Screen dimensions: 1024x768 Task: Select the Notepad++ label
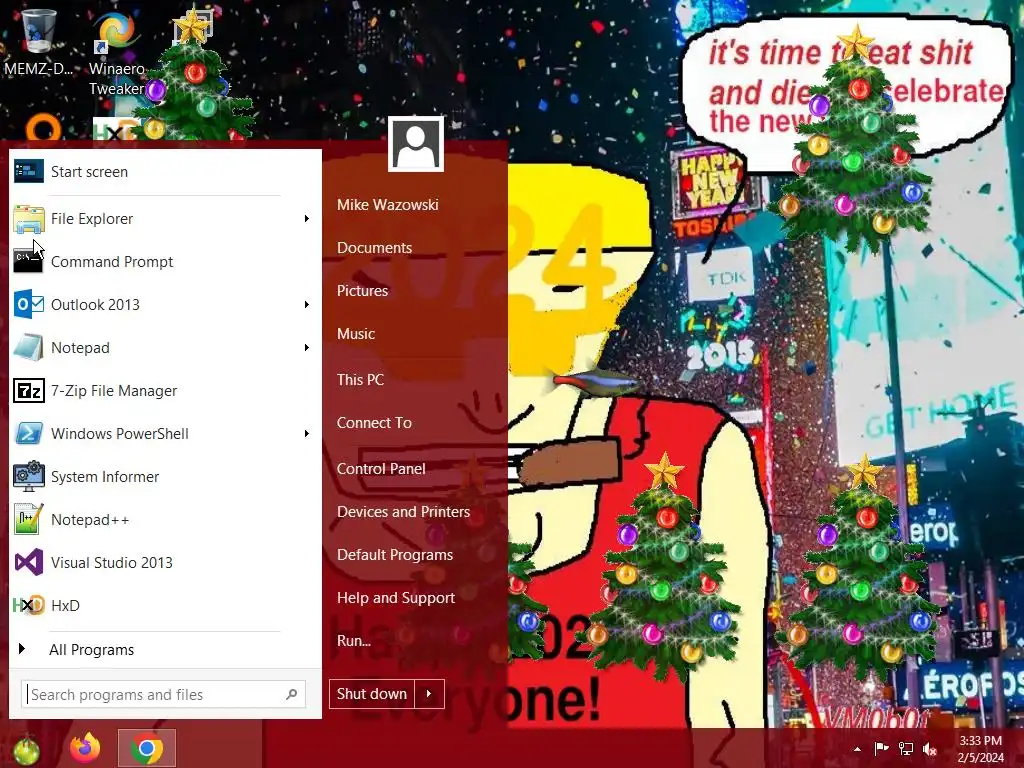pos(90,520)
